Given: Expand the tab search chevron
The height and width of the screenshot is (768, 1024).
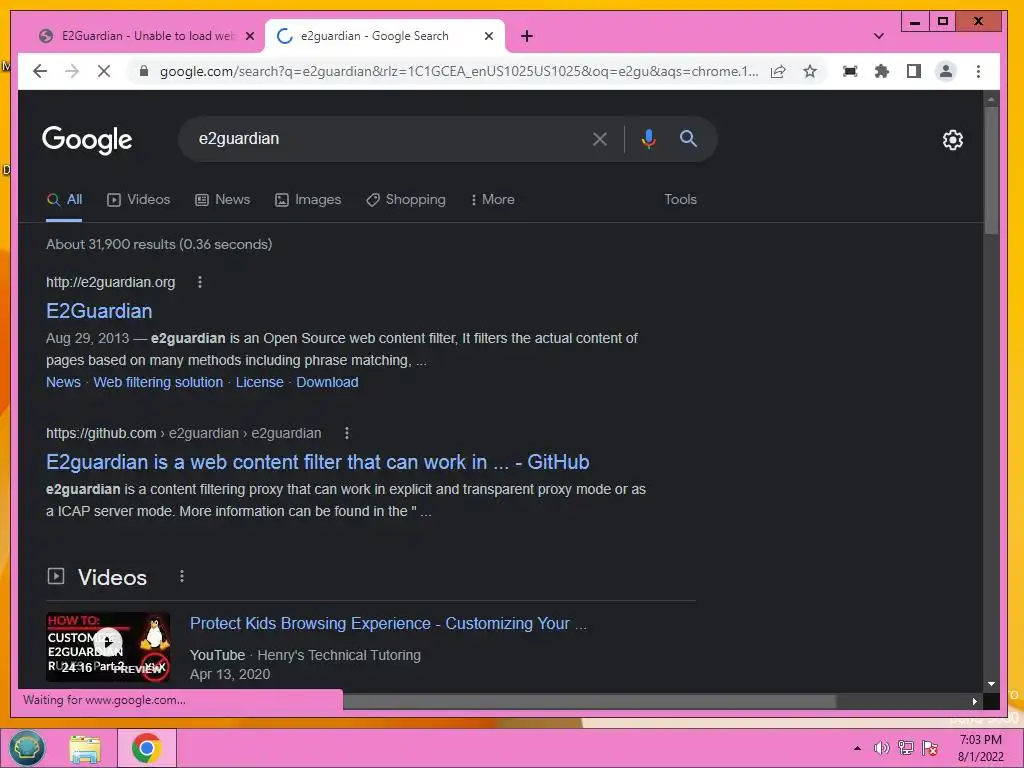Looking at the screenshot, I should click(878, 36).
